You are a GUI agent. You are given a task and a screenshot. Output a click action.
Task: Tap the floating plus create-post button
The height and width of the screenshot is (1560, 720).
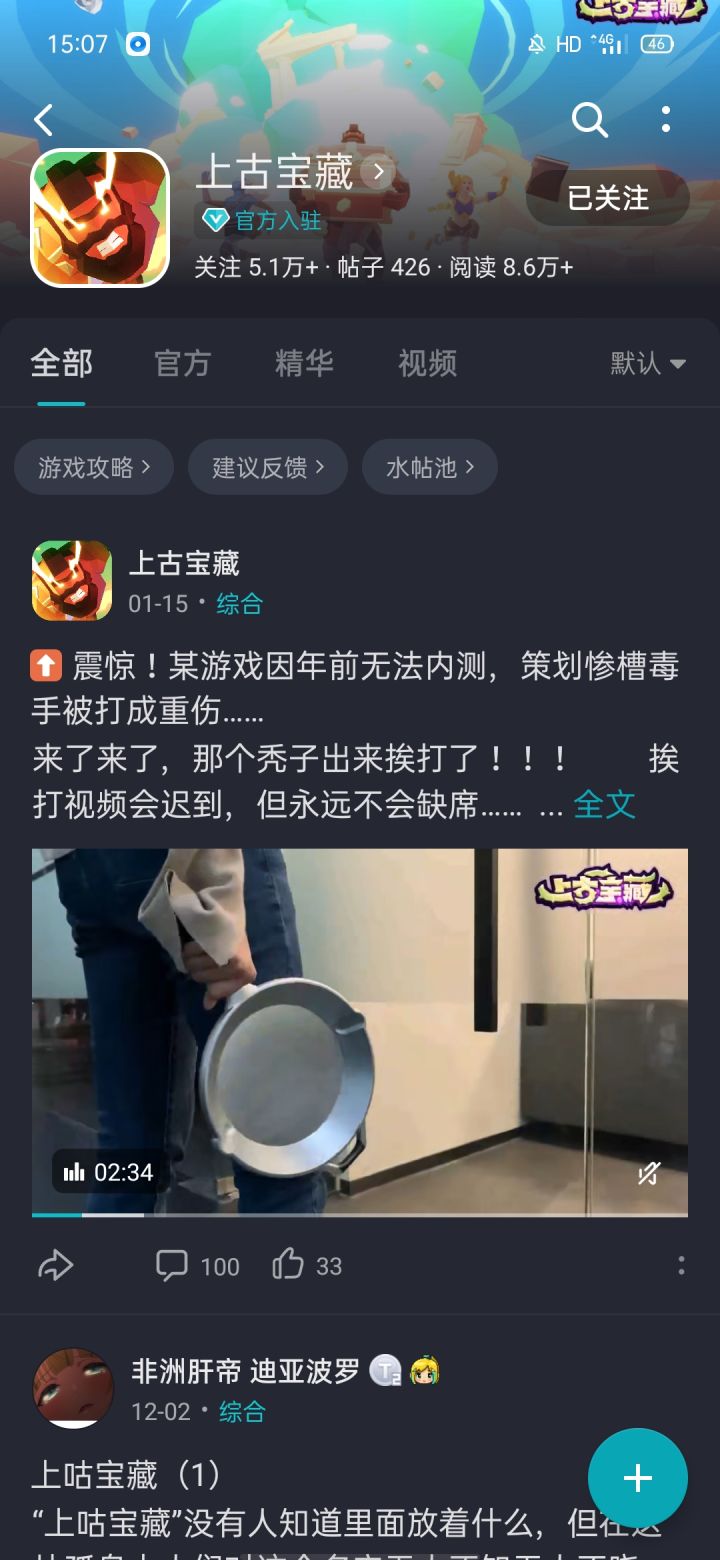(638, 1478)
